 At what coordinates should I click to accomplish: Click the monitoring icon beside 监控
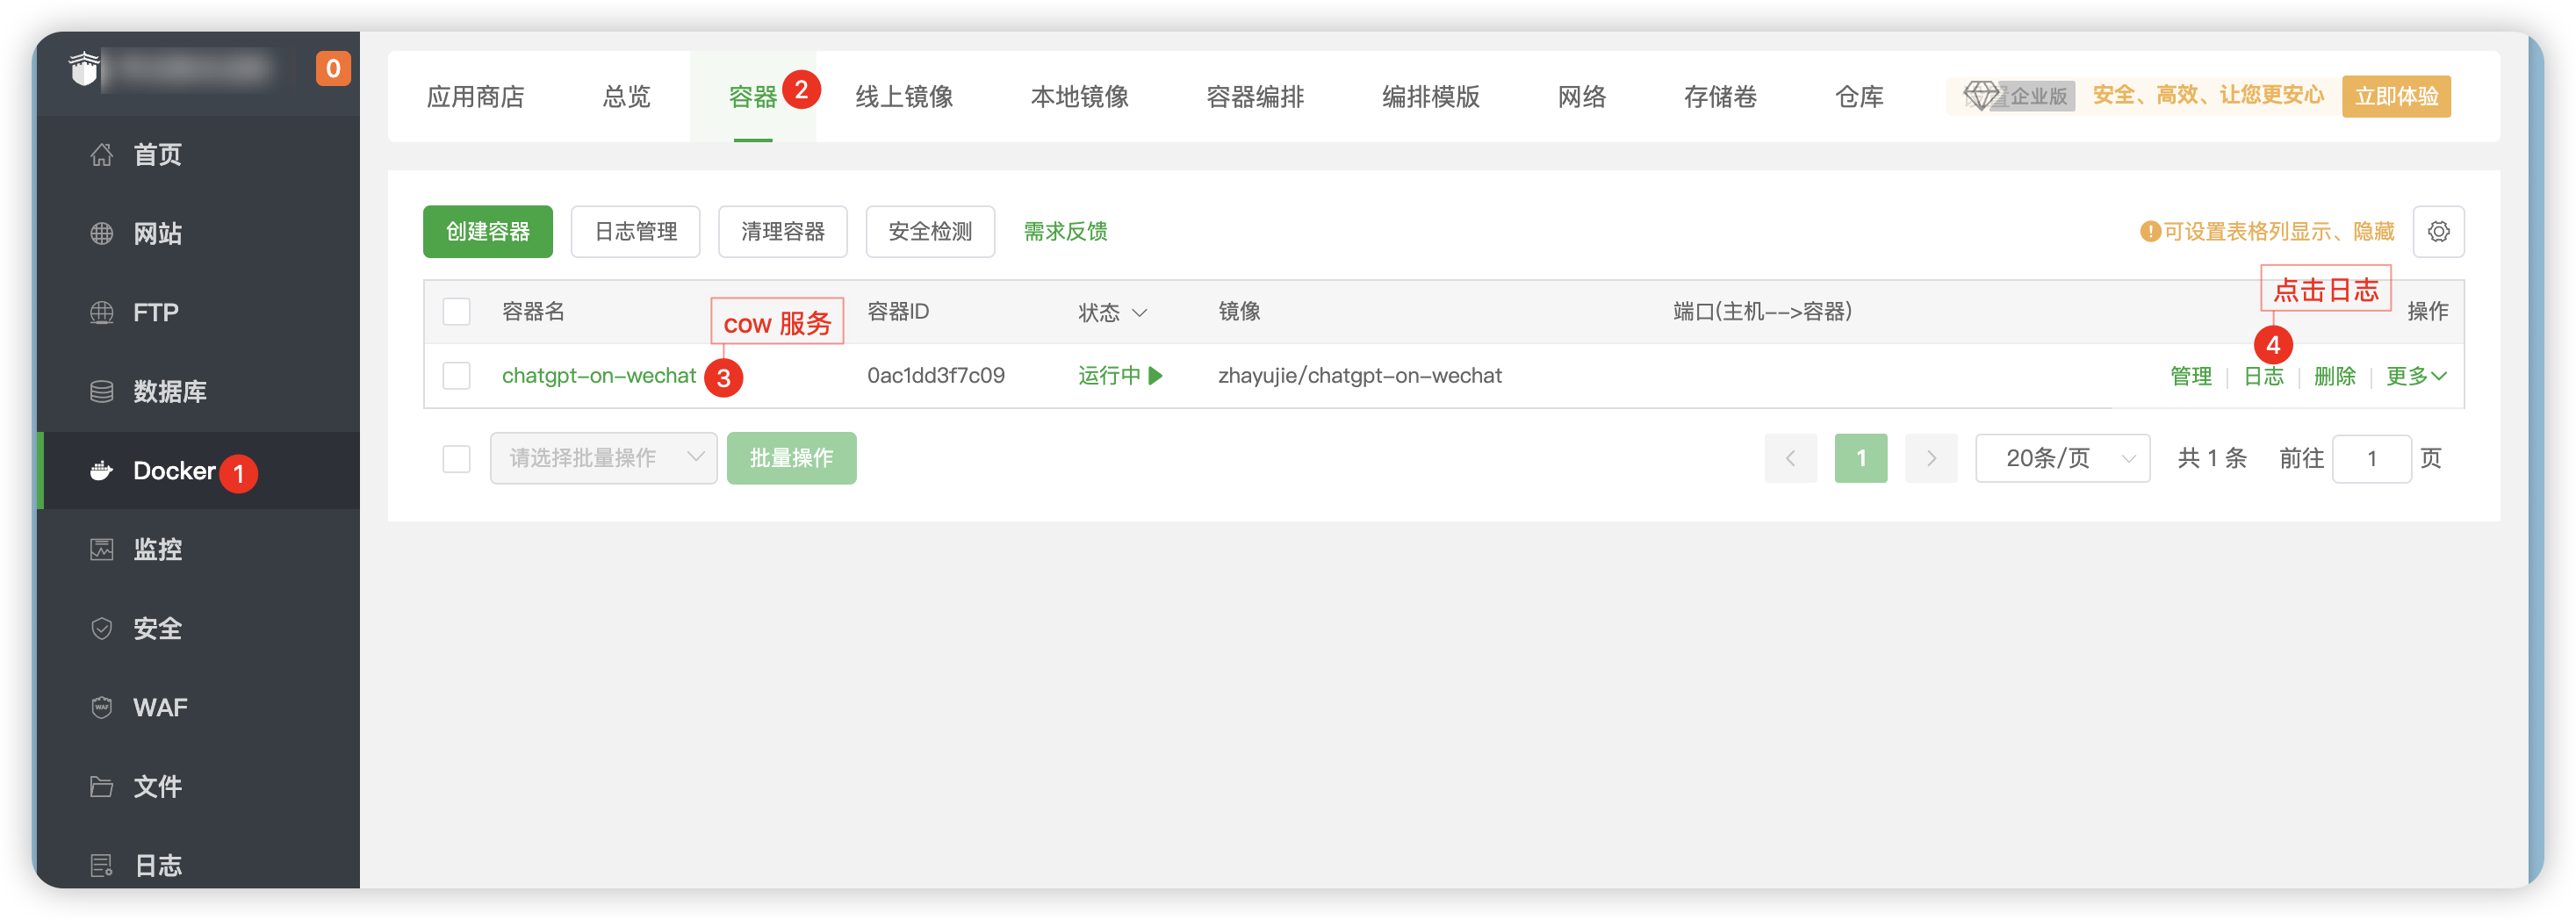point(101,549)
